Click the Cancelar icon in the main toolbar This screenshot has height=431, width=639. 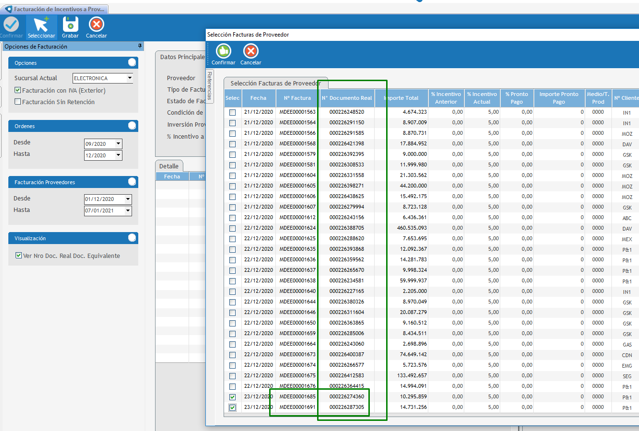[x=96, y=25]
